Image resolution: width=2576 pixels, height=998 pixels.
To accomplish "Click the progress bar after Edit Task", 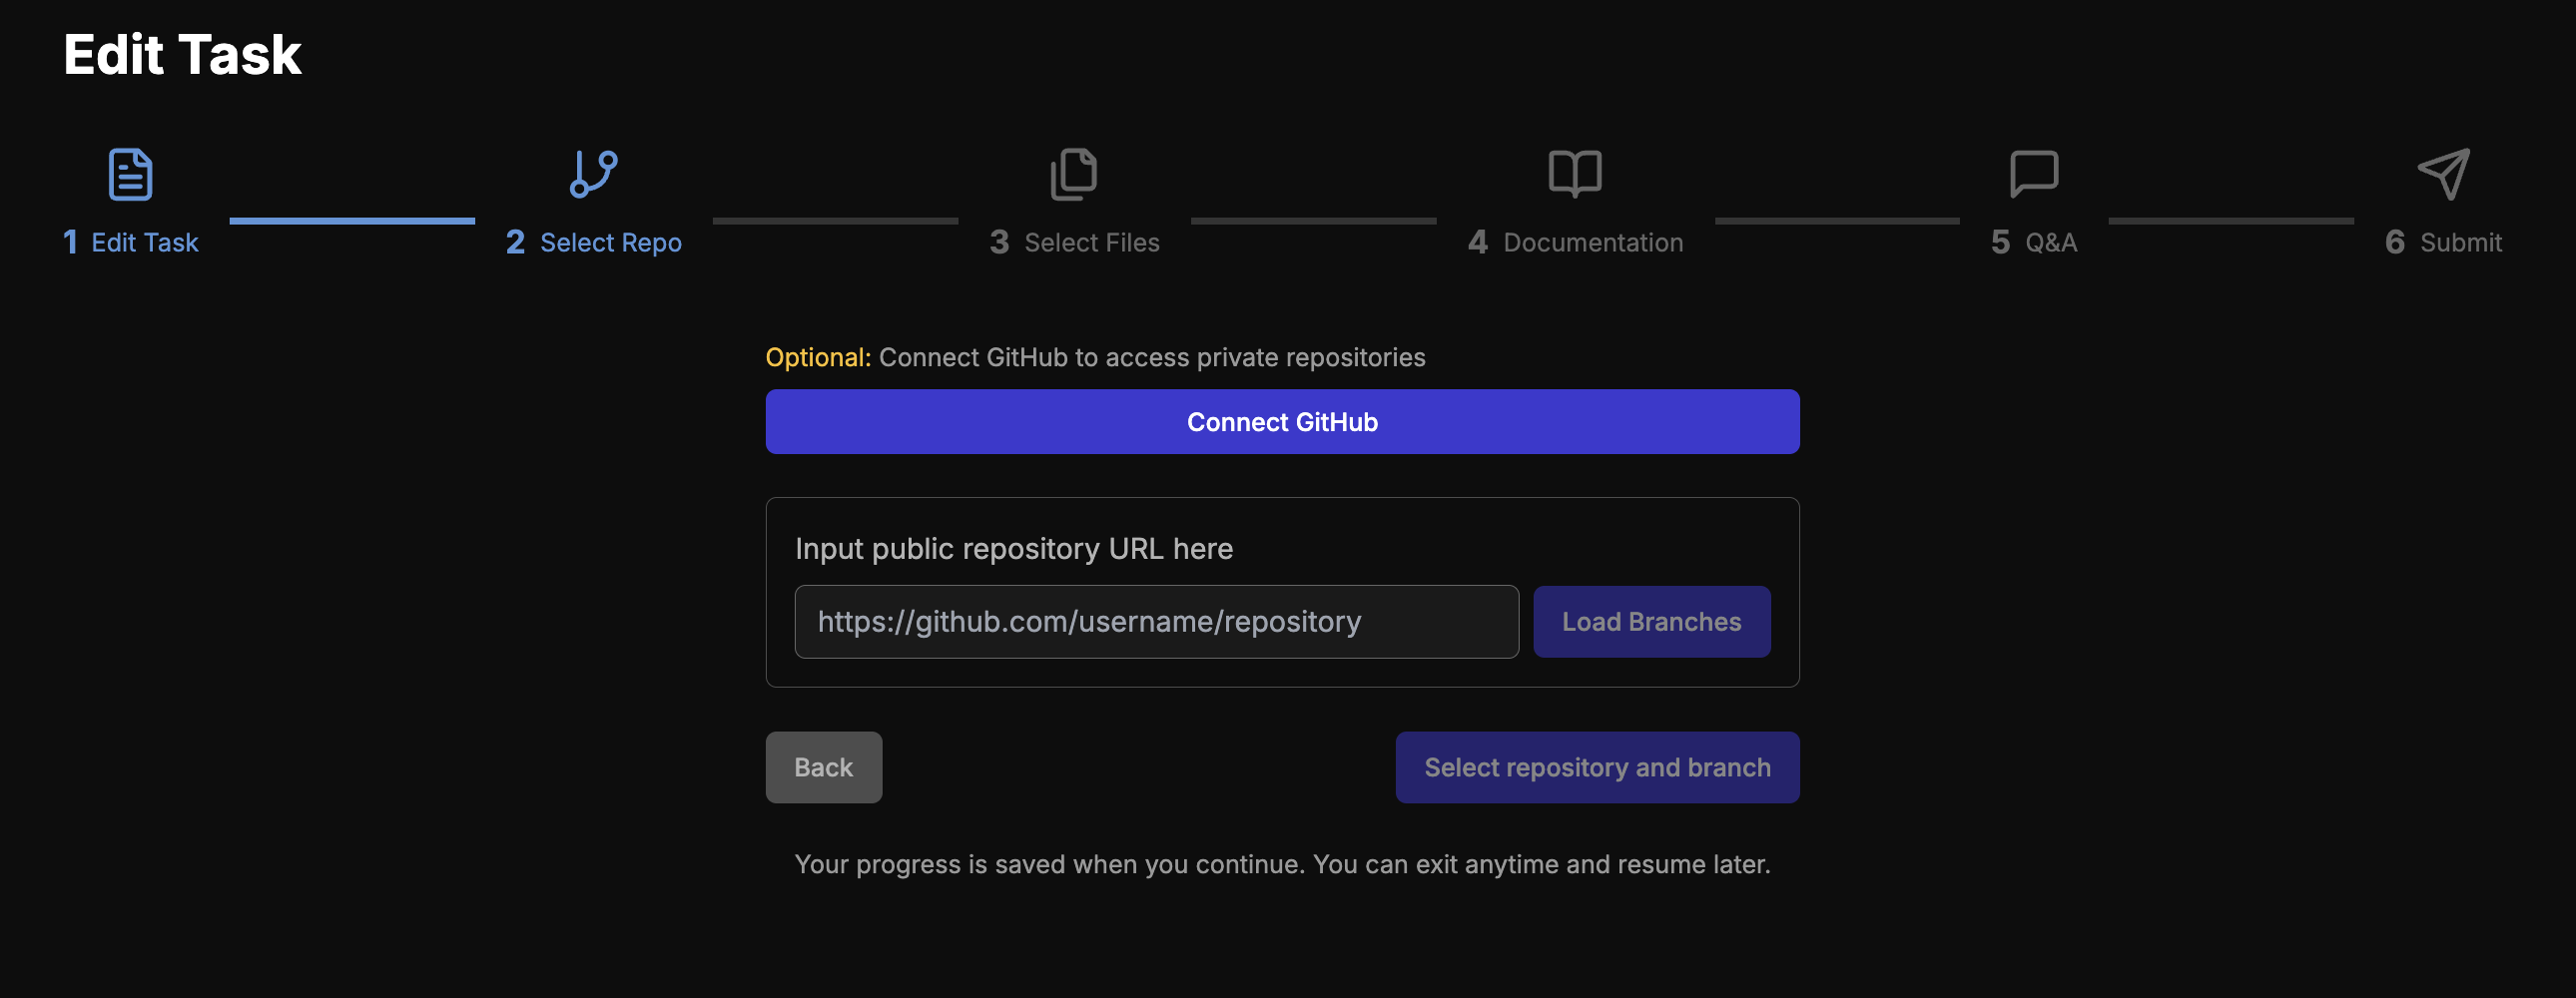I will pyautogui.click(x=352, y=222).
